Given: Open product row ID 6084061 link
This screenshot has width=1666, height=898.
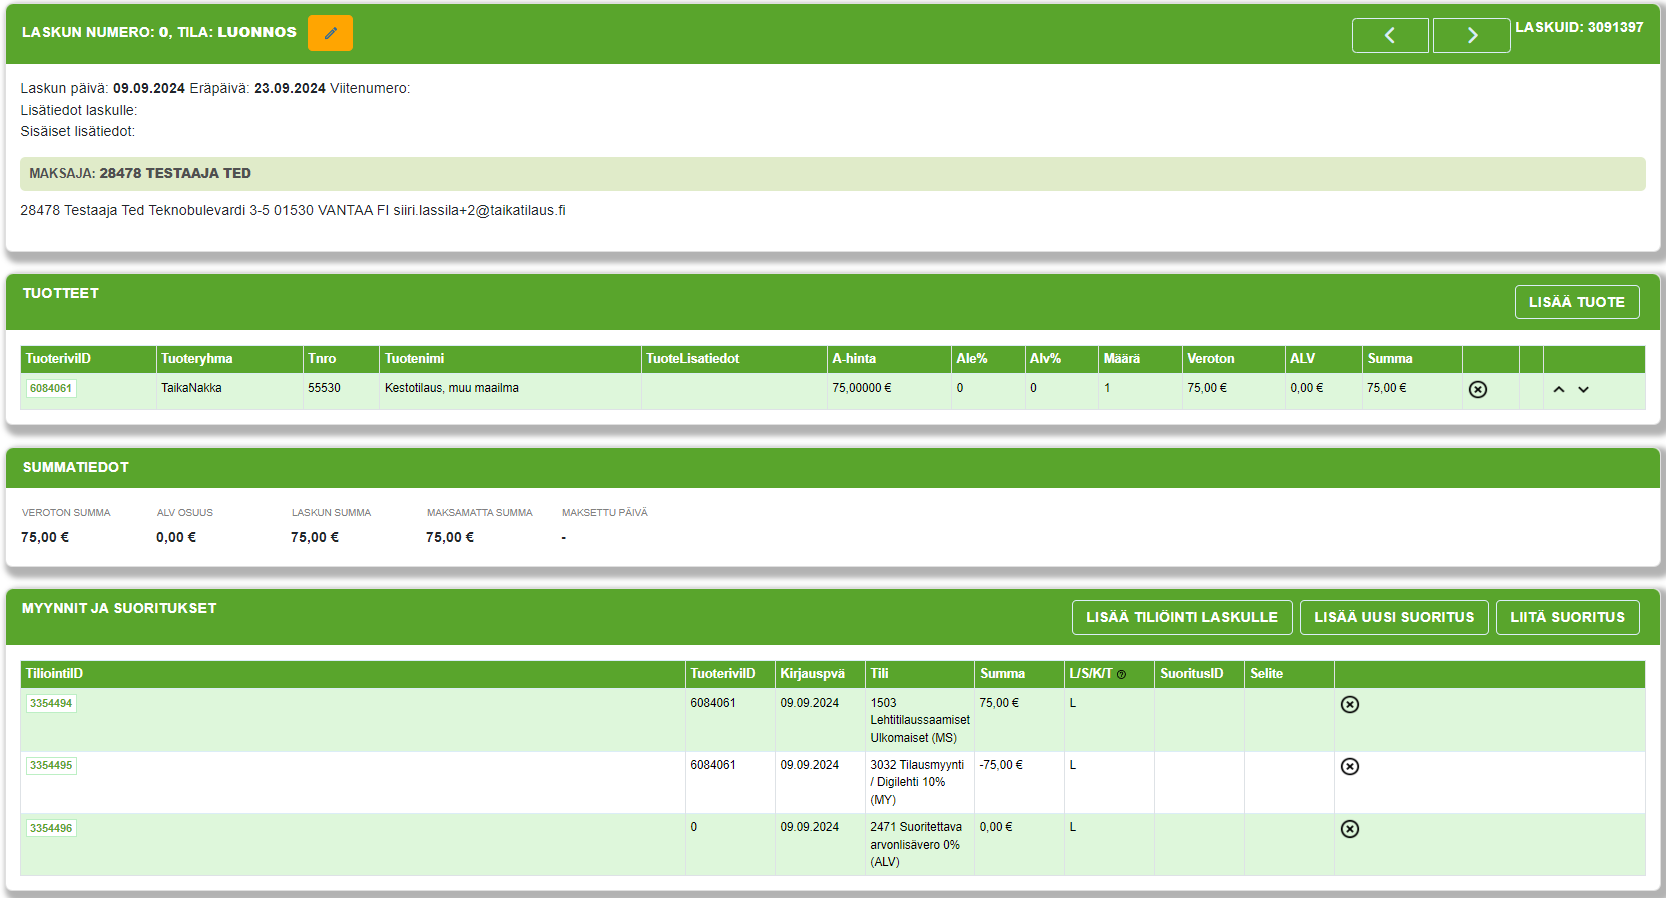Looking at the screenshot, I should (51, 388).
